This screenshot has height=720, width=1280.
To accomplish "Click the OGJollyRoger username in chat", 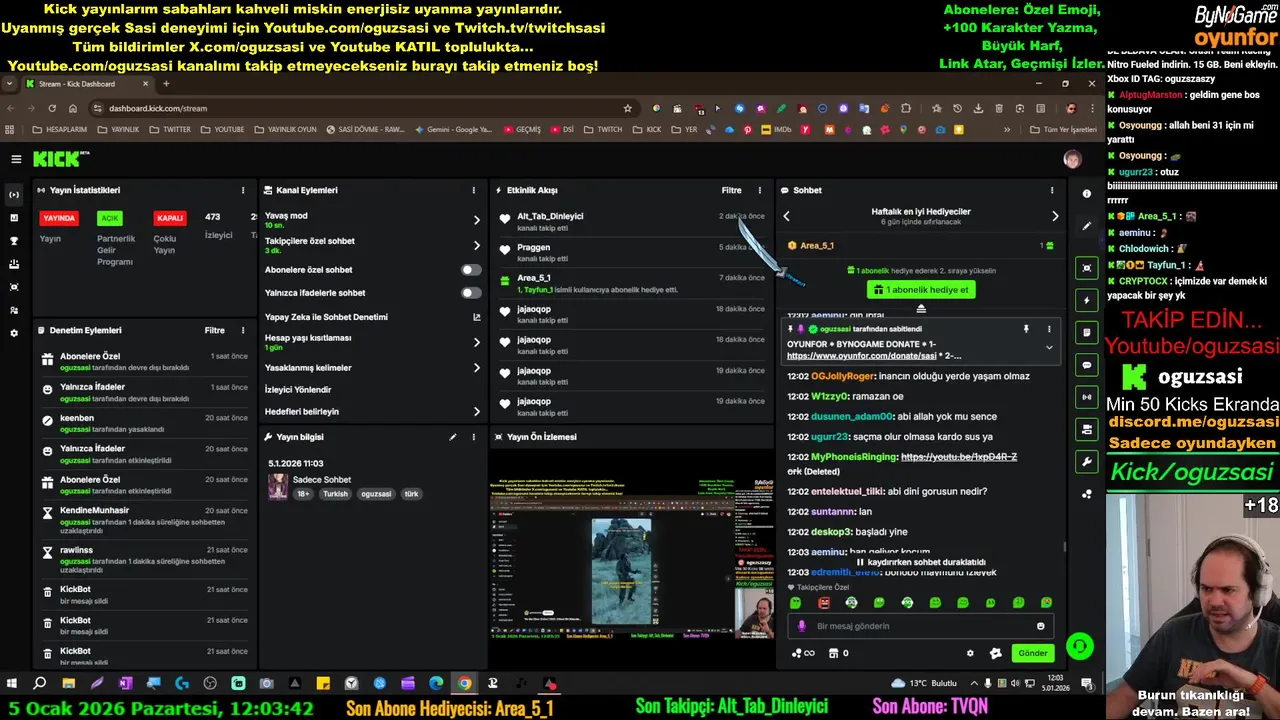I will pyautogui.click(x=843, y=376).
